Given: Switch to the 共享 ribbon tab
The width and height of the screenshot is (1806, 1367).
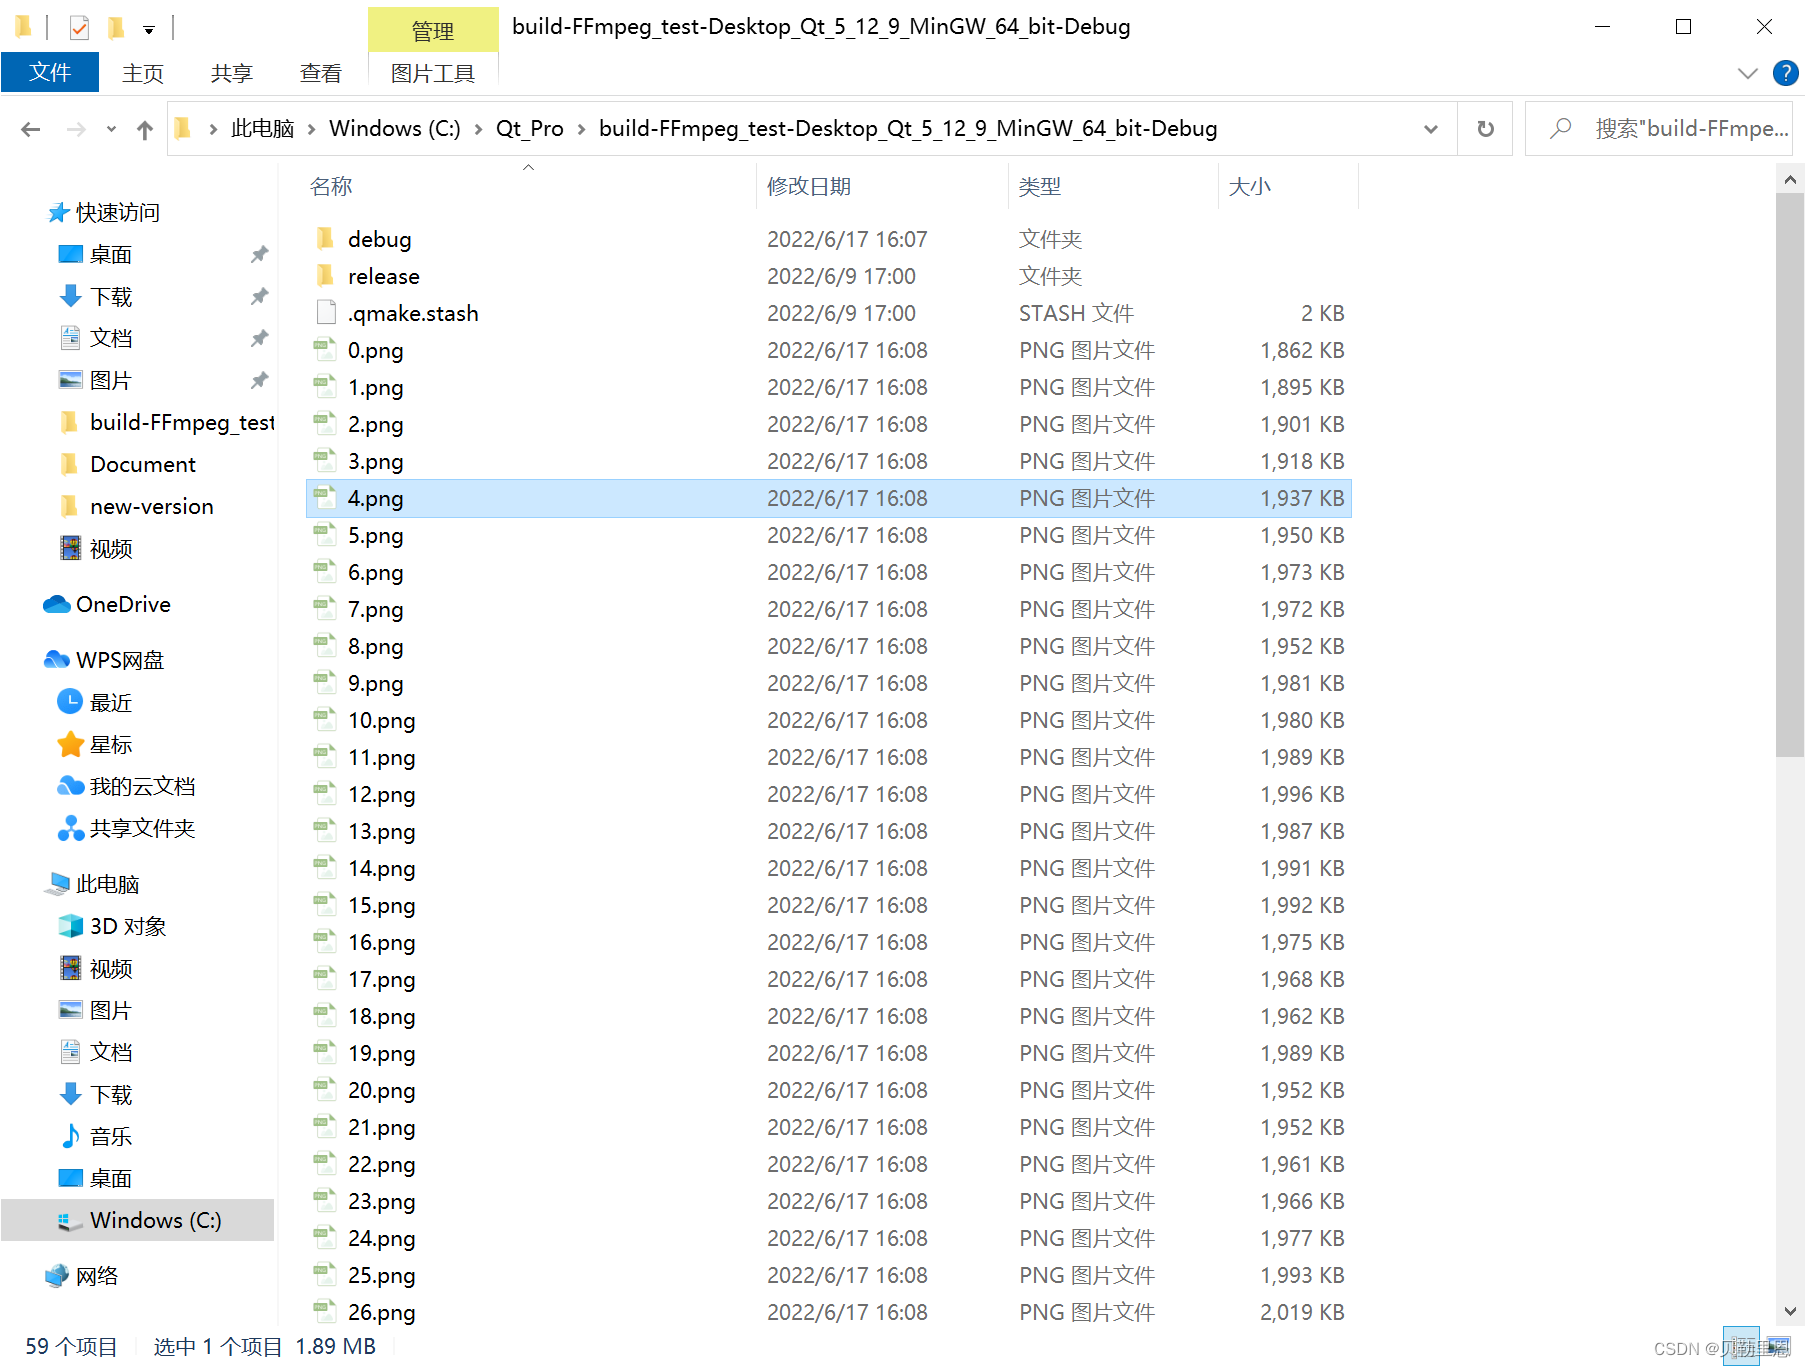Looking at the screenshot, I should 232,73.
